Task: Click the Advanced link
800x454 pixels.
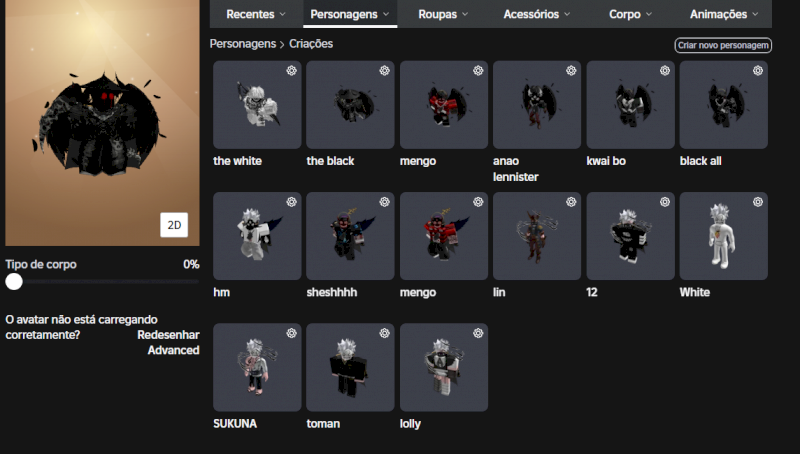Action: coord(173,350)
